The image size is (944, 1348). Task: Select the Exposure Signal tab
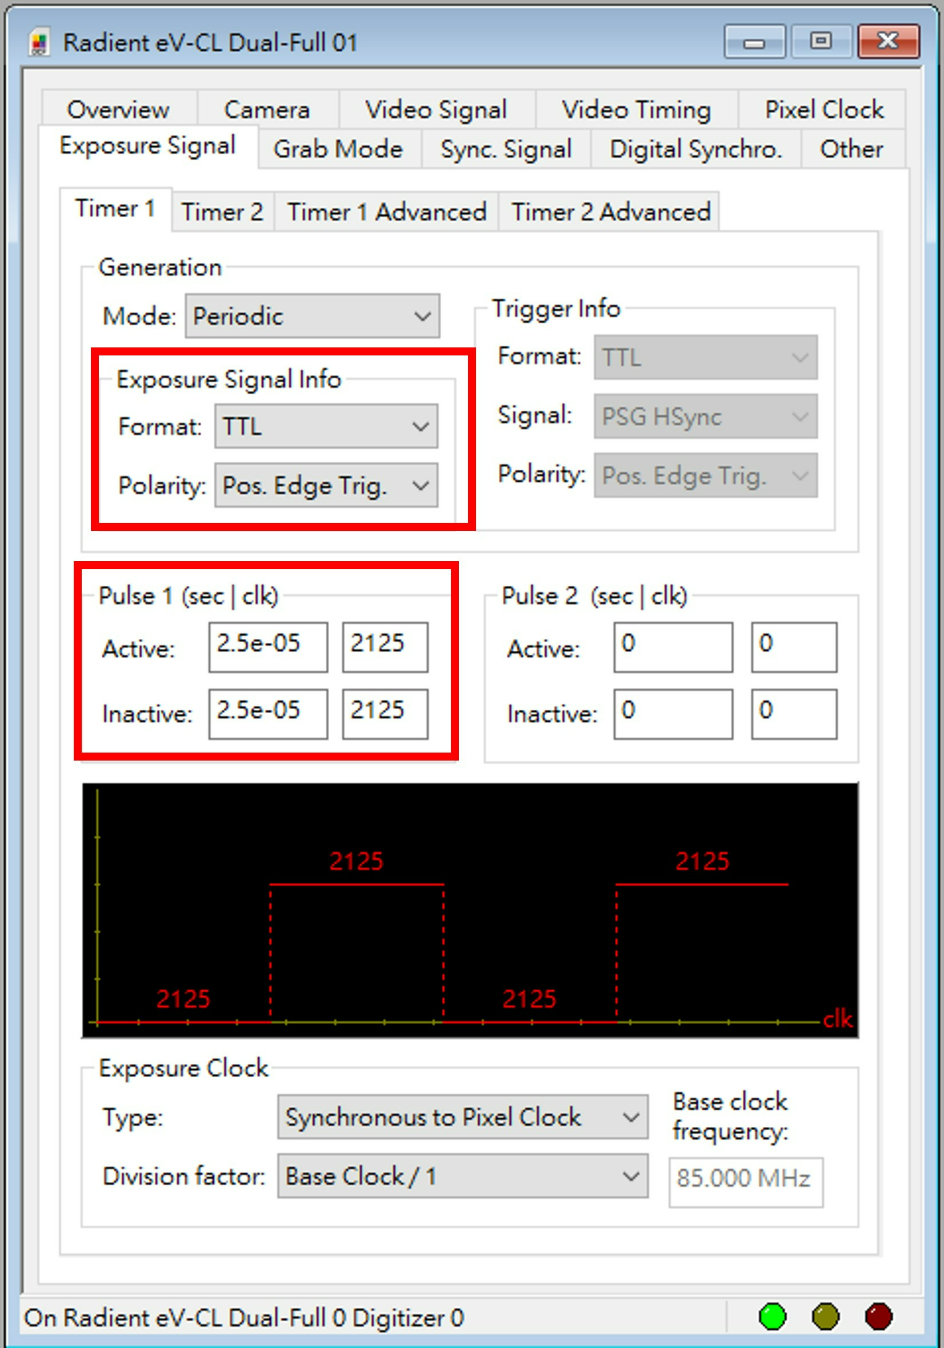point(147,146)
